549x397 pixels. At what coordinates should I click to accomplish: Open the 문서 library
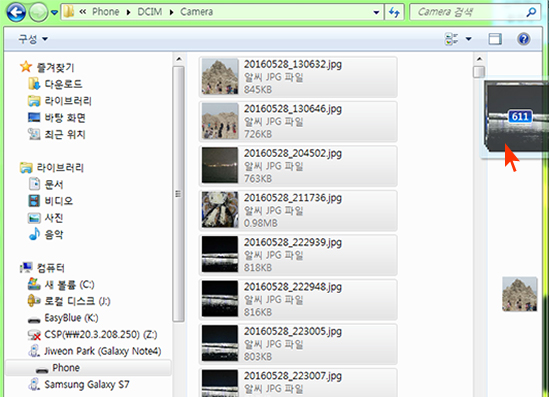pyautogui.click(x=54, y=184)
